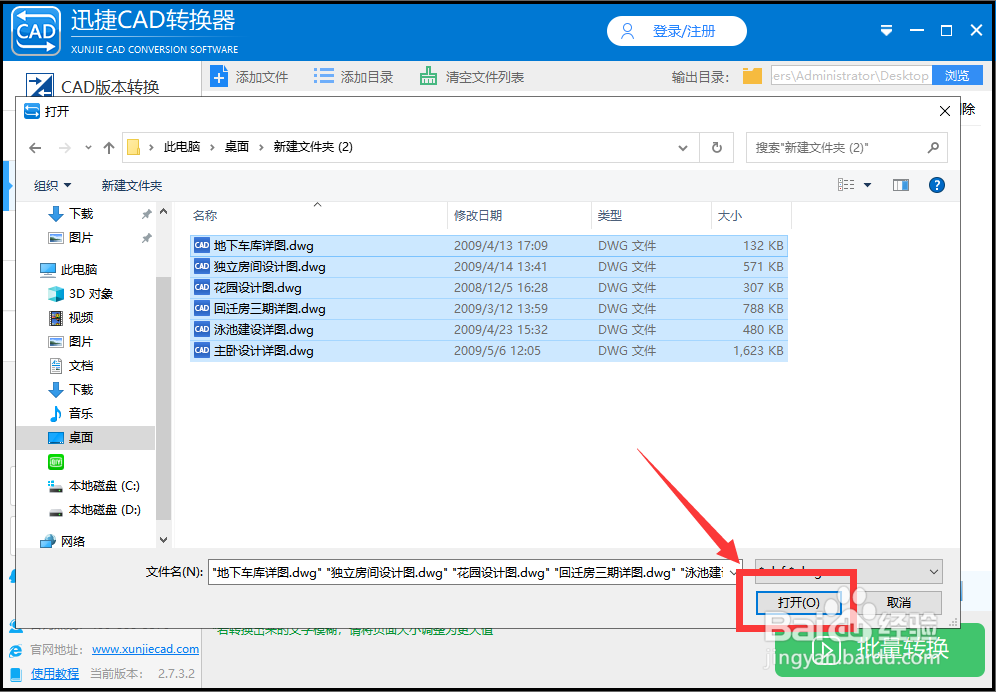Click the green iQIYI item in navigation pane
Image resolution: width=996 pixels, height=692 pixels.
tap(56, 461)
